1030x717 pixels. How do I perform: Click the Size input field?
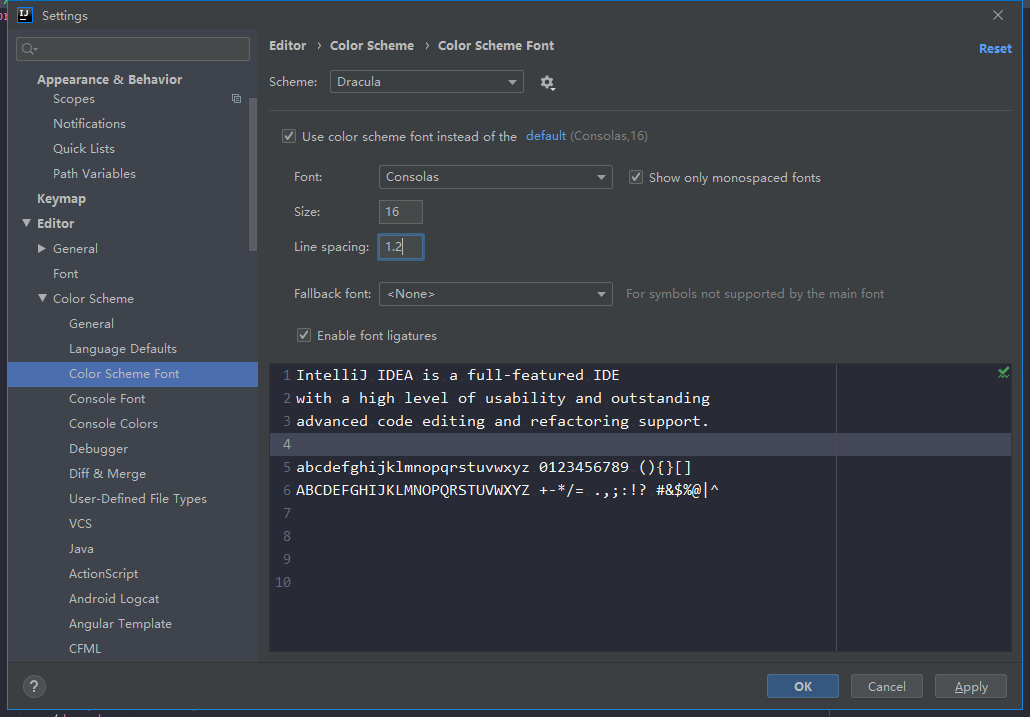coord(401,212)
